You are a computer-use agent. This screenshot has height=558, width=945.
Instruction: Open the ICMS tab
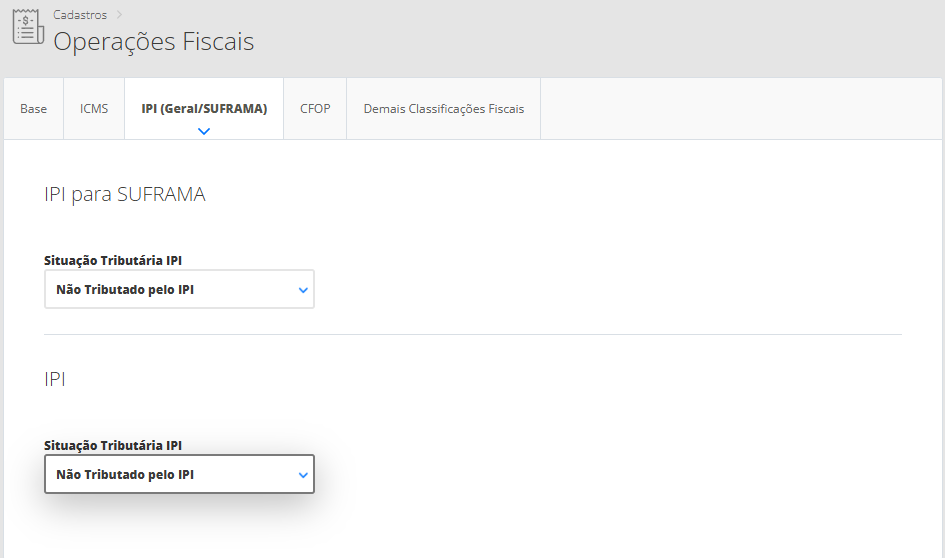tap(94, 109)
